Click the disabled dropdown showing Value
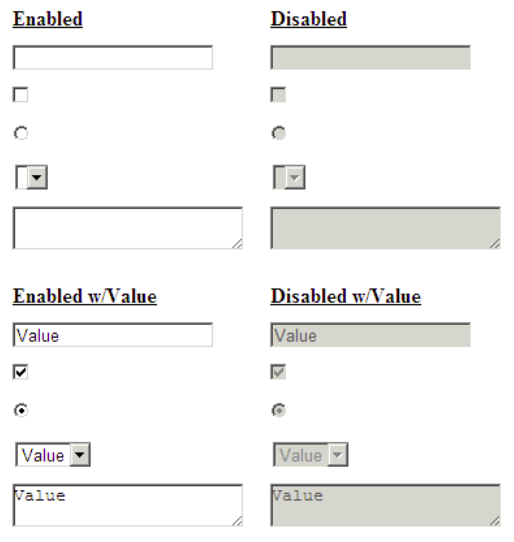 coord(310,455)
